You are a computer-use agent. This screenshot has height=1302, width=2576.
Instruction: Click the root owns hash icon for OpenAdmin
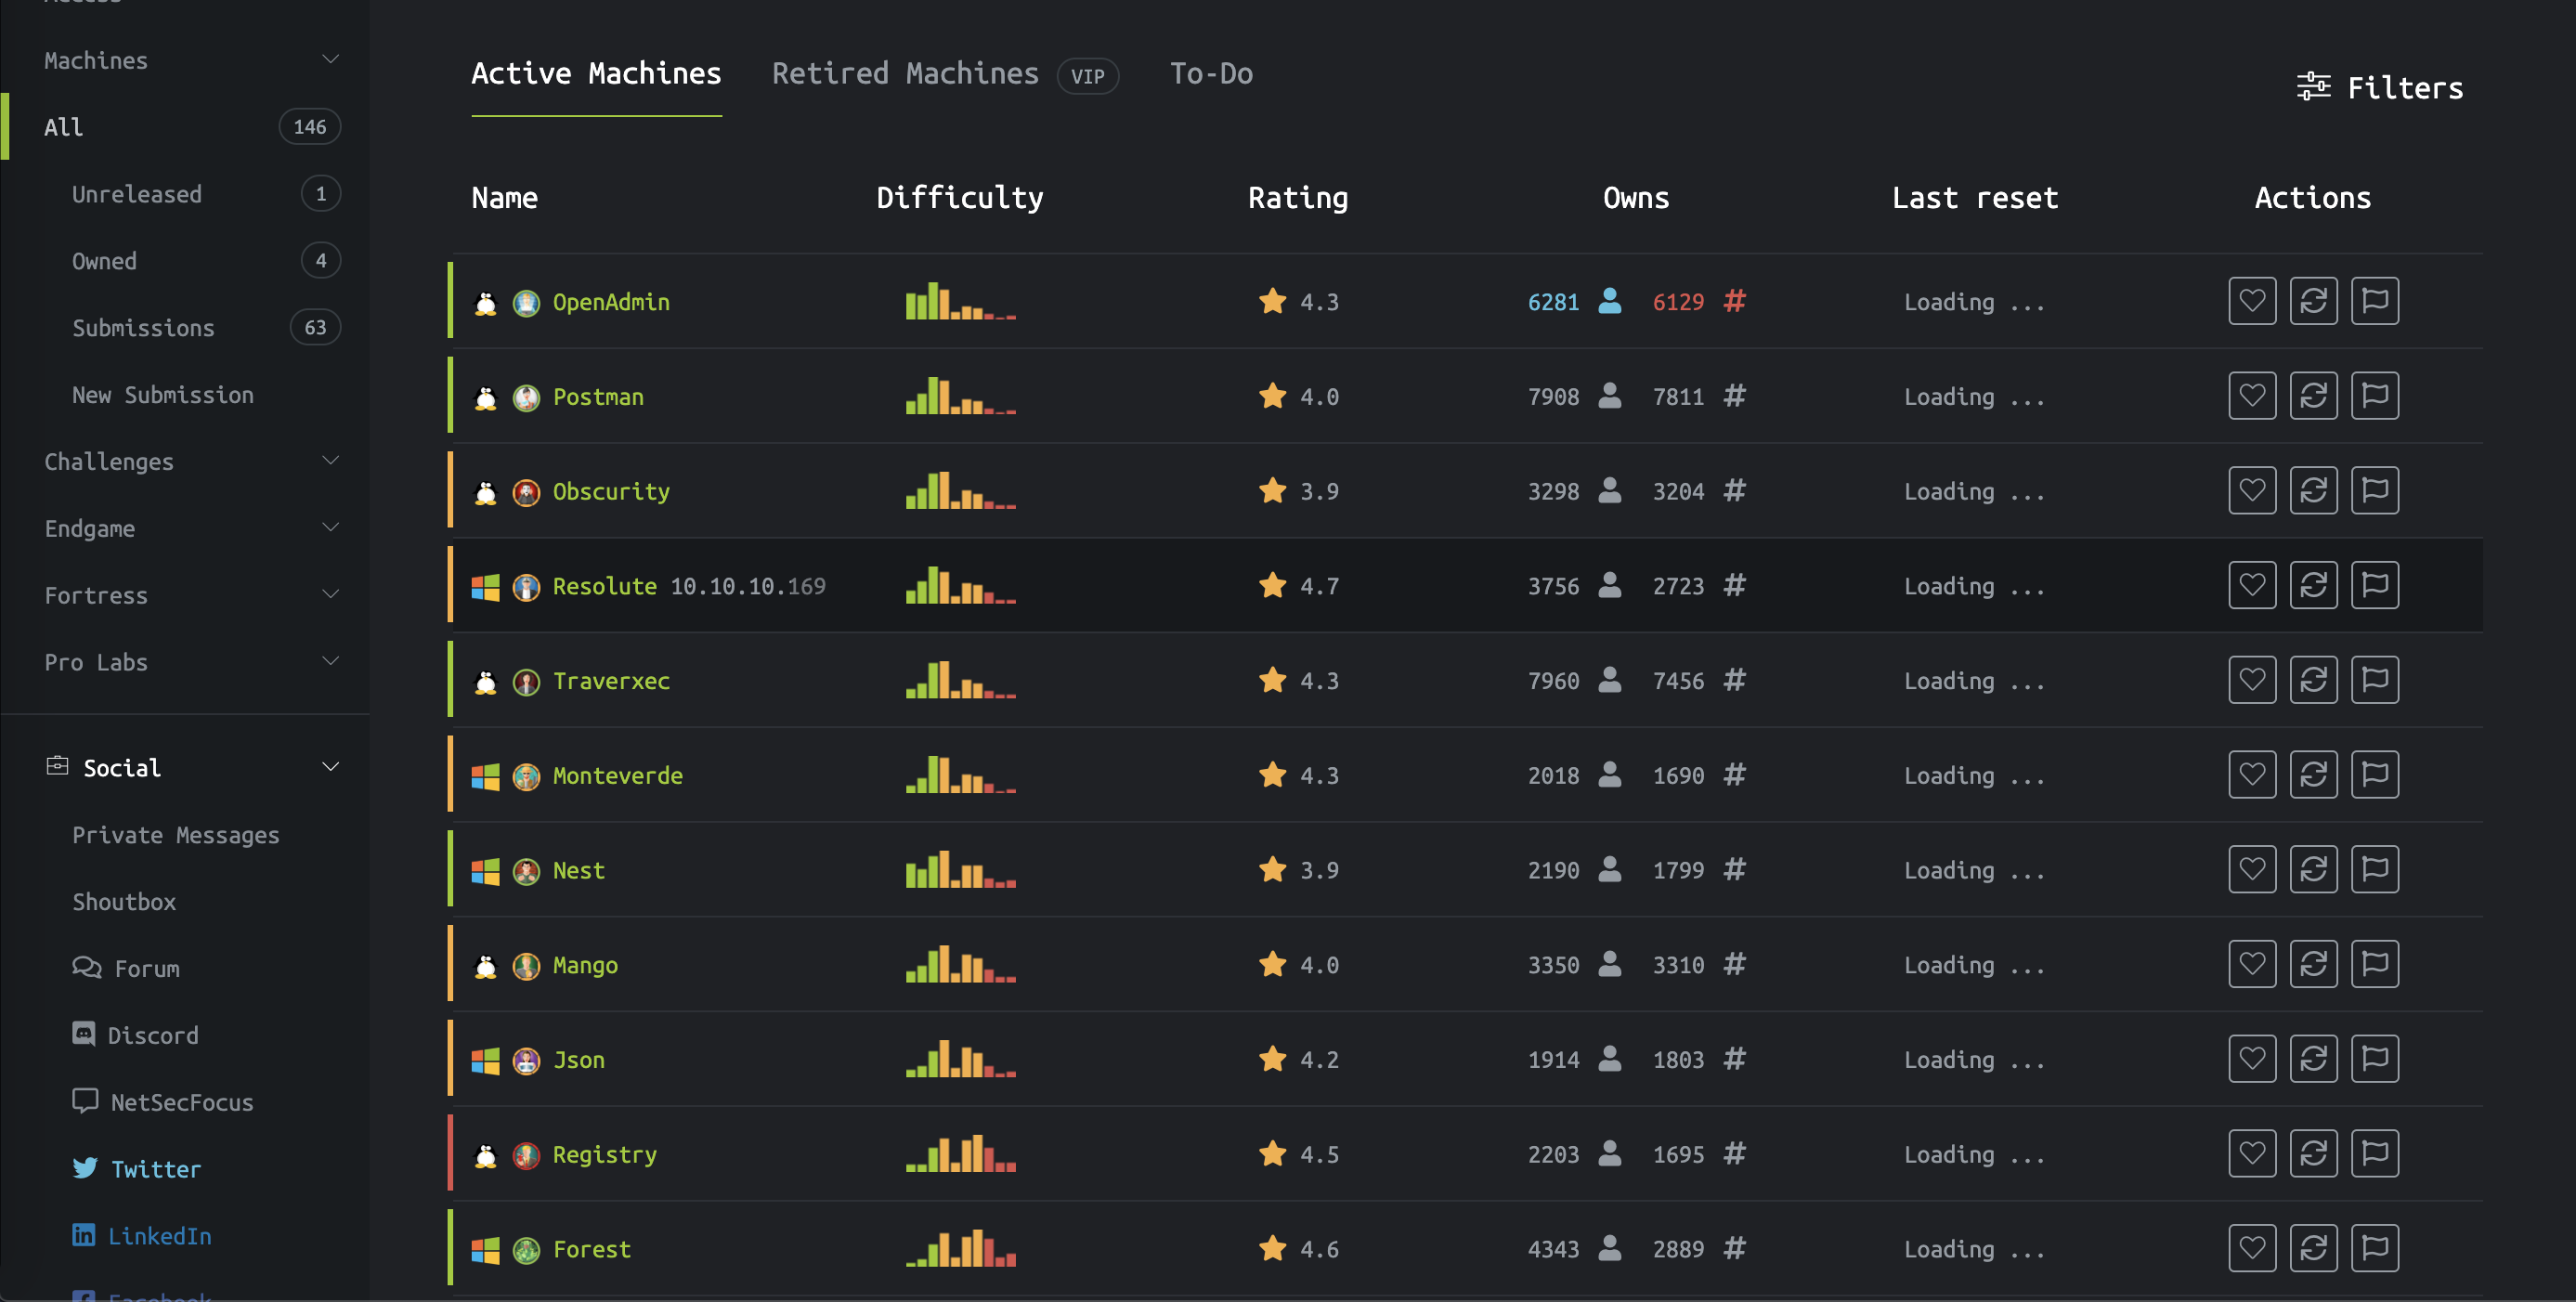click(x=1734, y=301)
